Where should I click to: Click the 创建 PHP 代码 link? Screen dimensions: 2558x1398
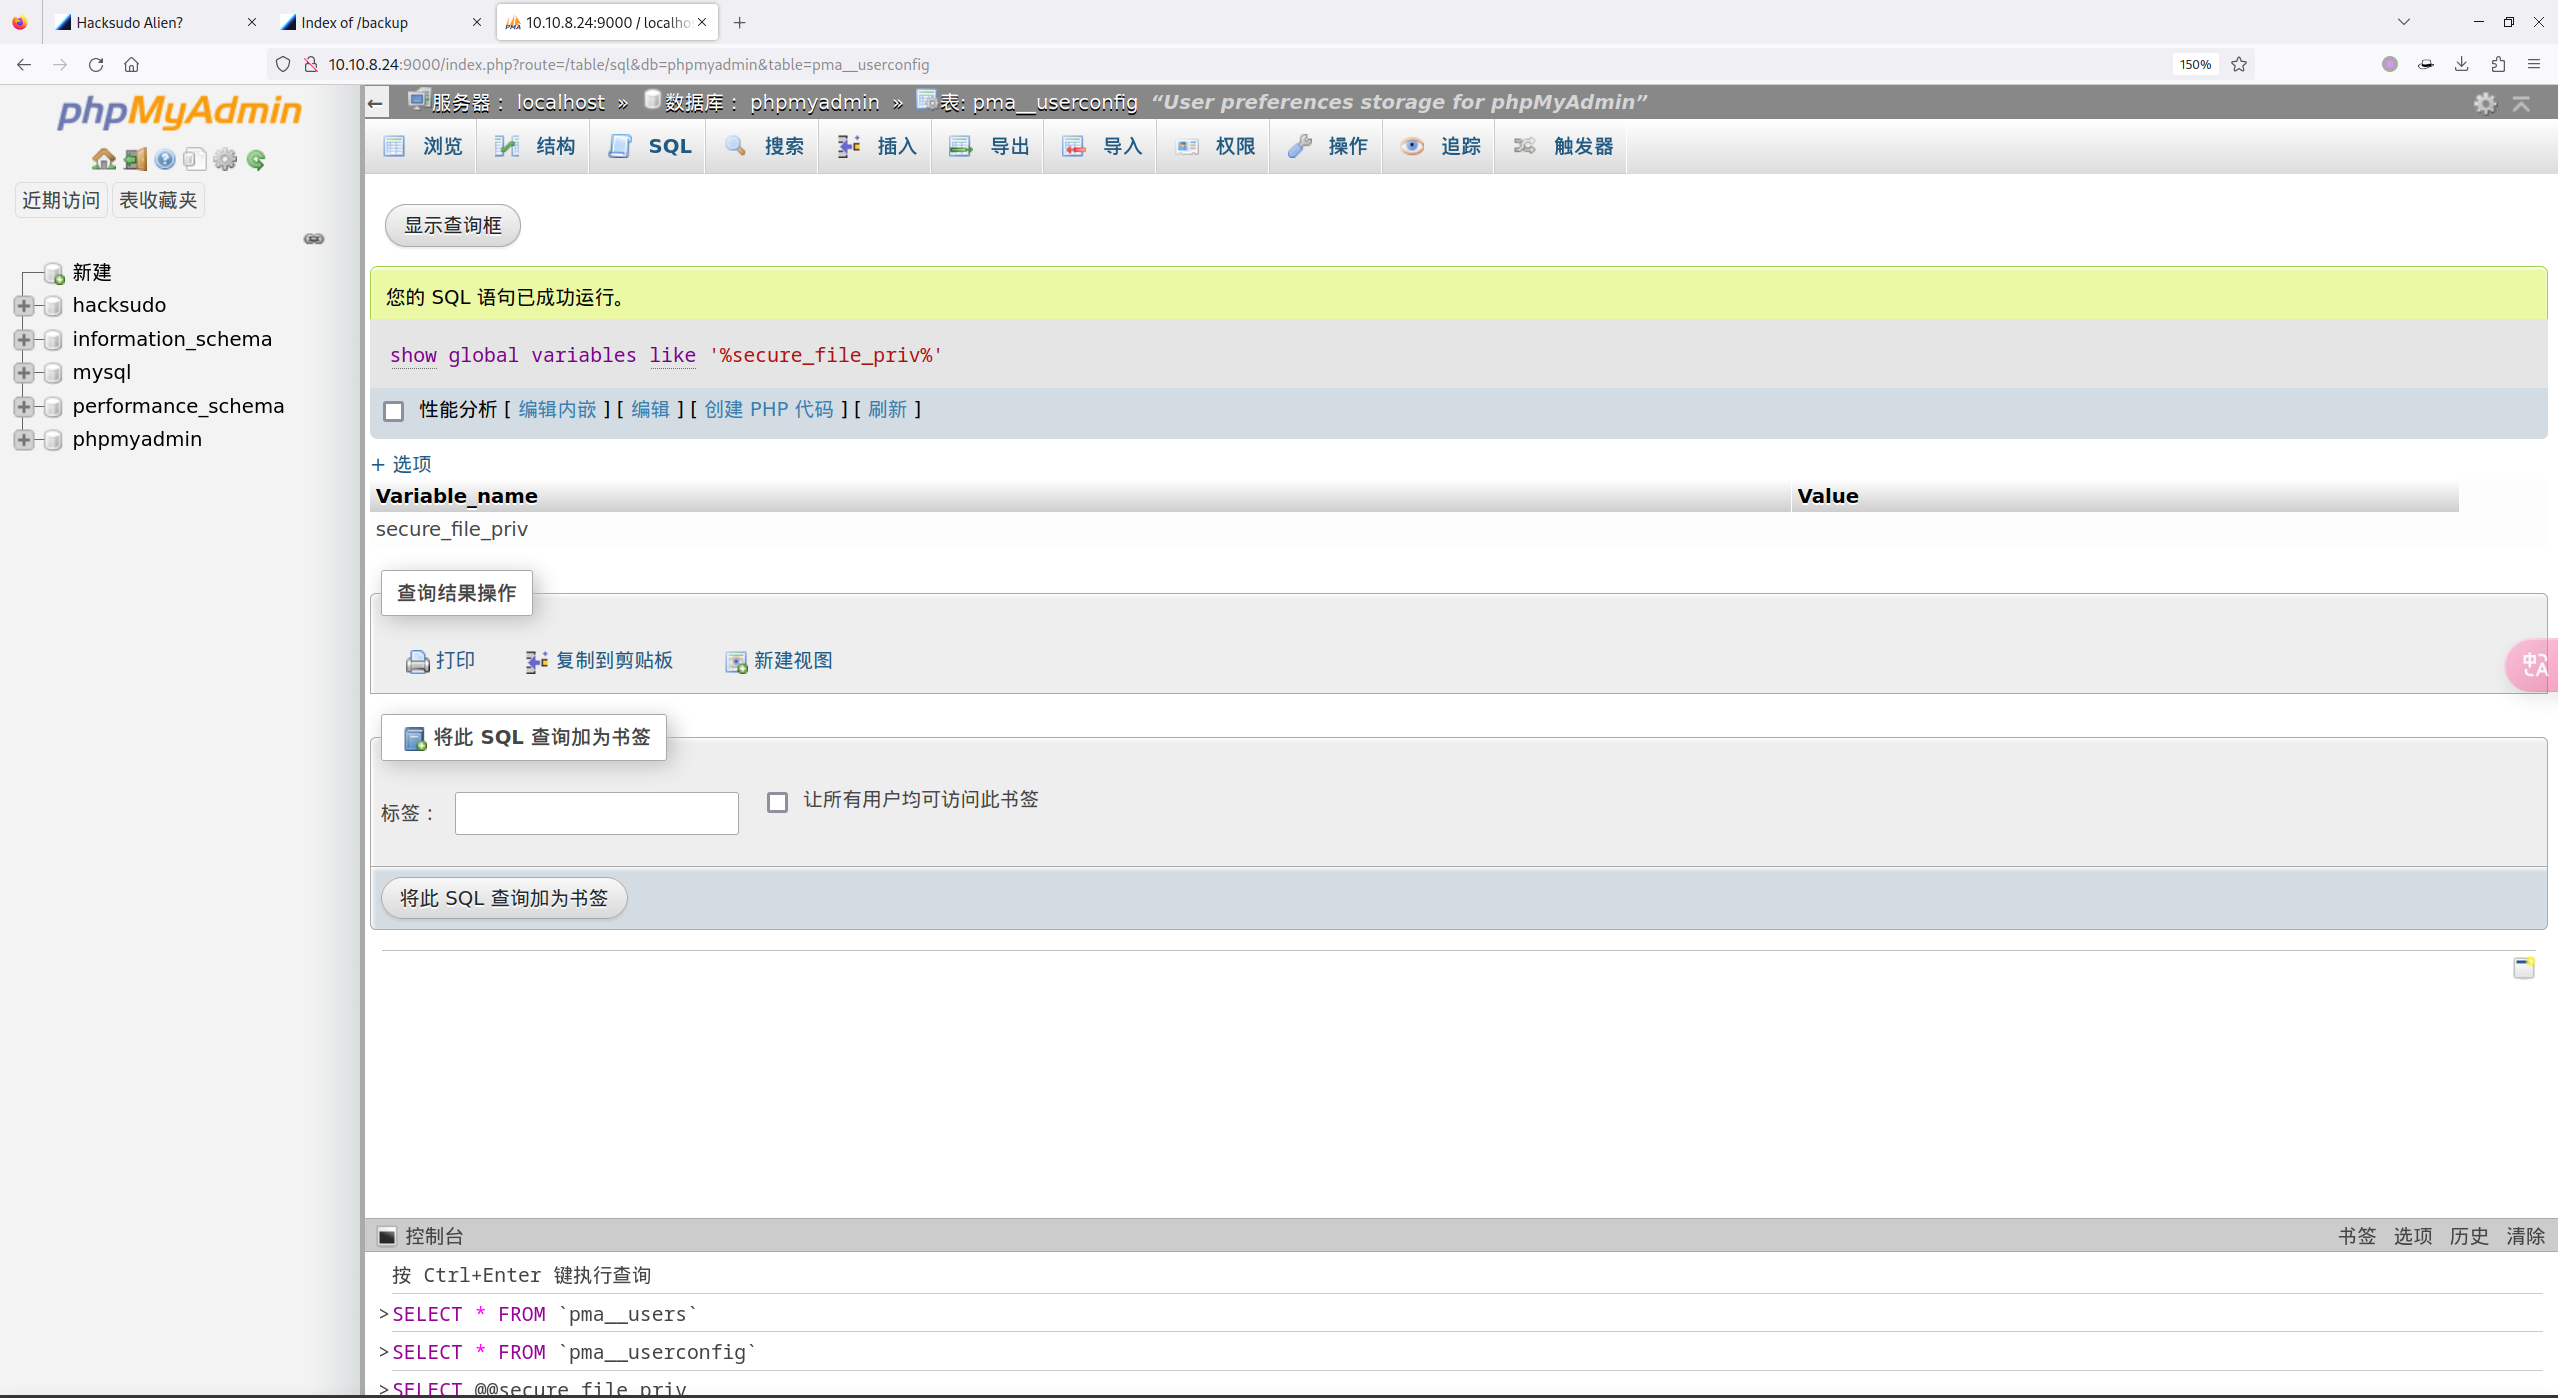769,409
